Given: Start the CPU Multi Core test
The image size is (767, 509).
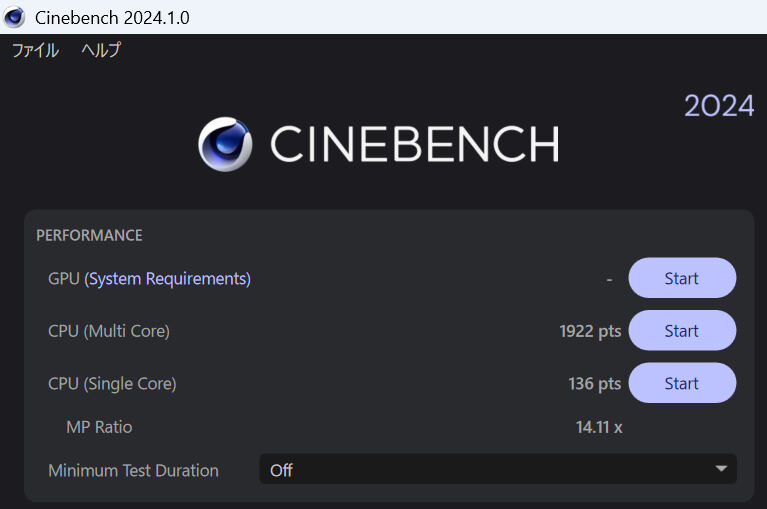Looking at the screenshot, I should 682,331.
